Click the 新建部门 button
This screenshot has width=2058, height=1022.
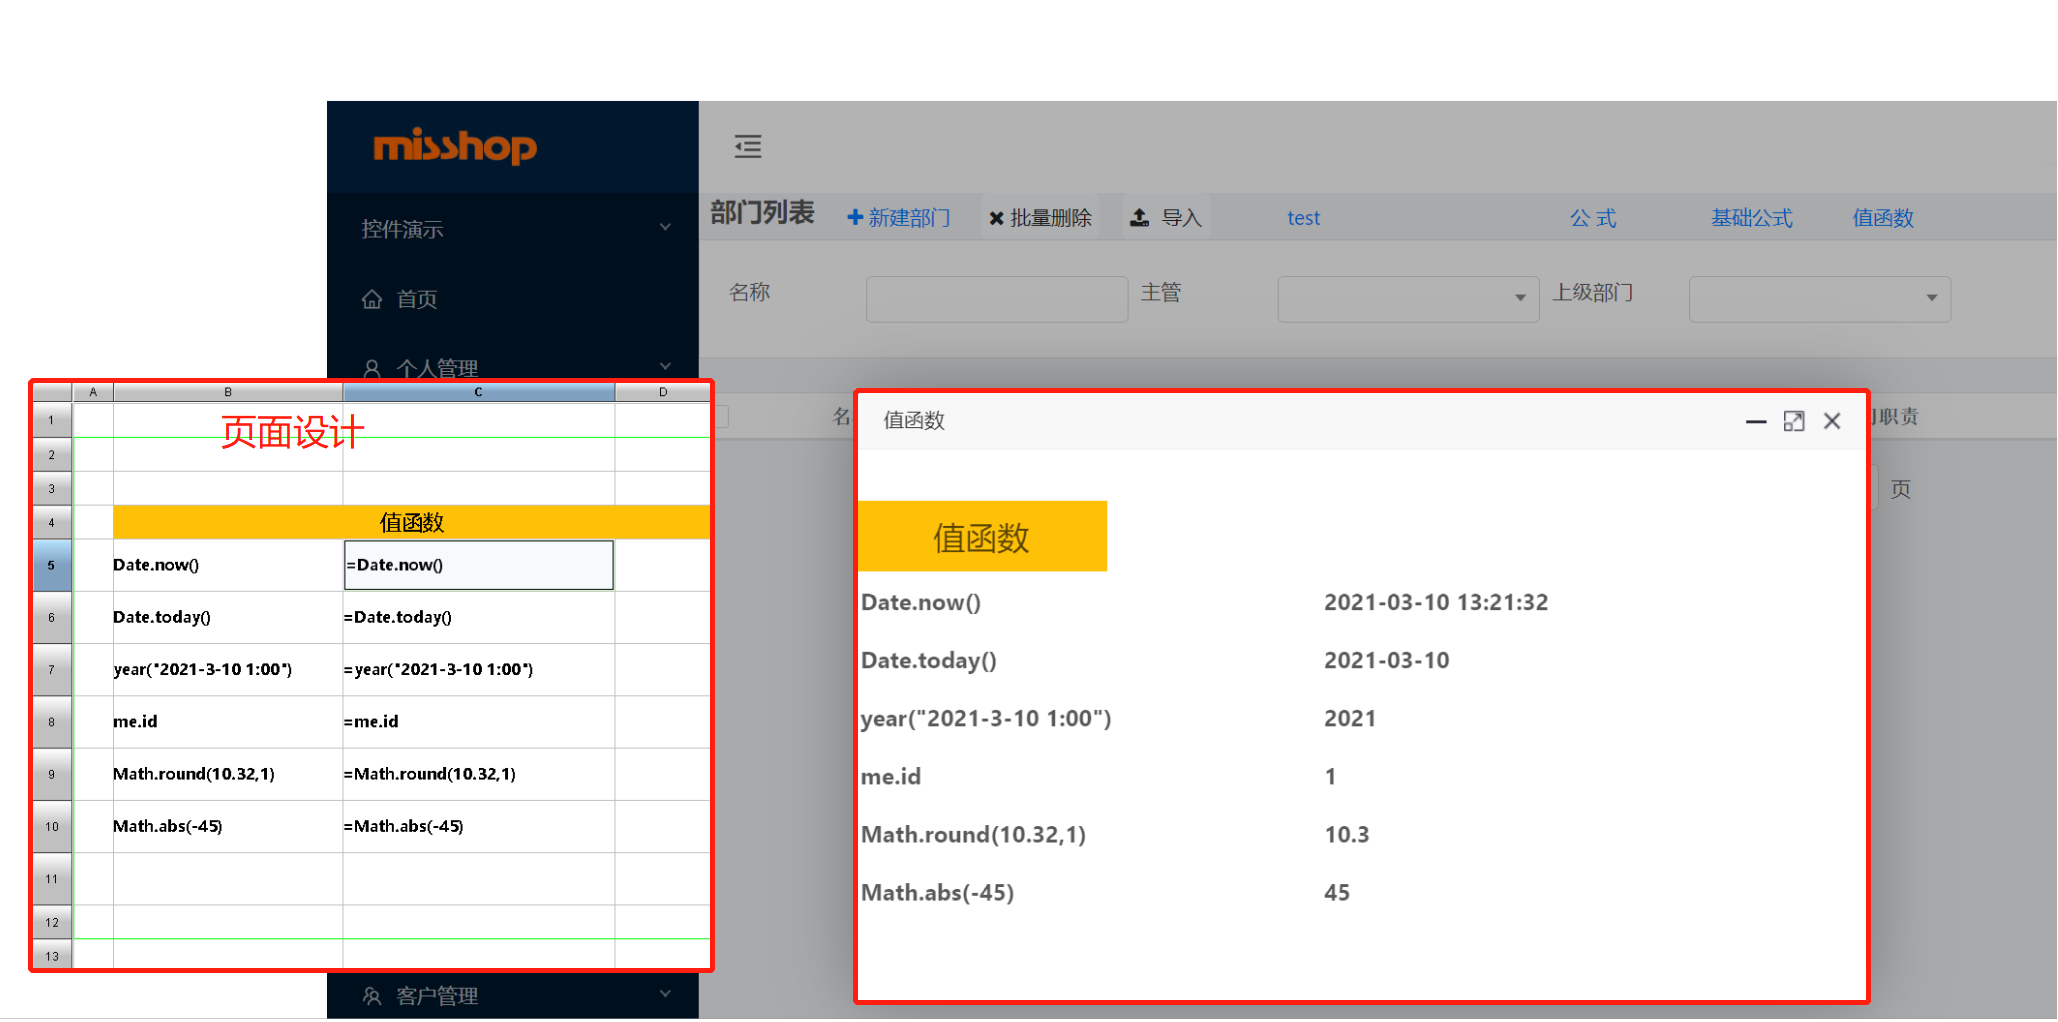[x=899, y=218]
